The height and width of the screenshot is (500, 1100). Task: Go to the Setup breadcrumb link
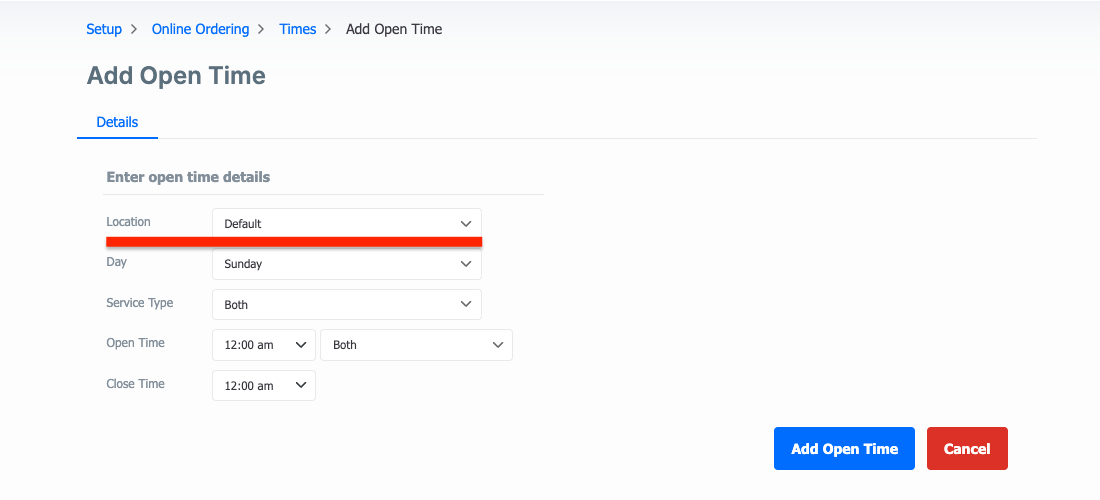click(x=104, y=29)
